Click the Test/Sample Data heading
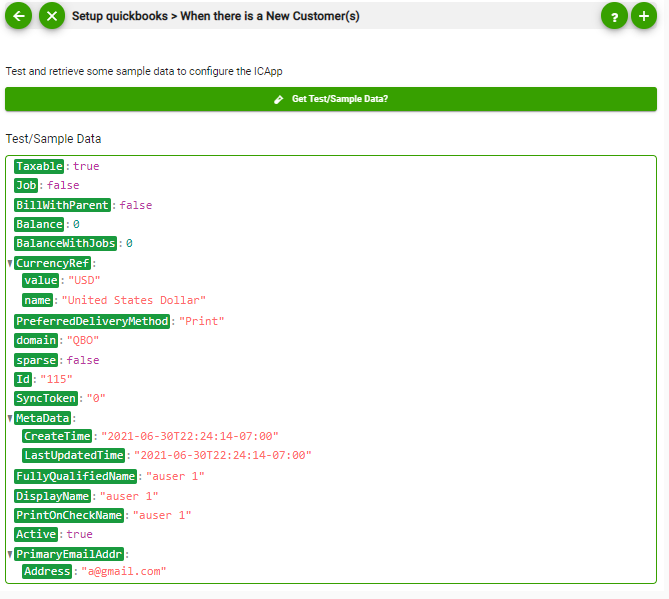Image resolution: width=669 pixels, height=599 pixels. pyautogui.click(x=53, y=139)
